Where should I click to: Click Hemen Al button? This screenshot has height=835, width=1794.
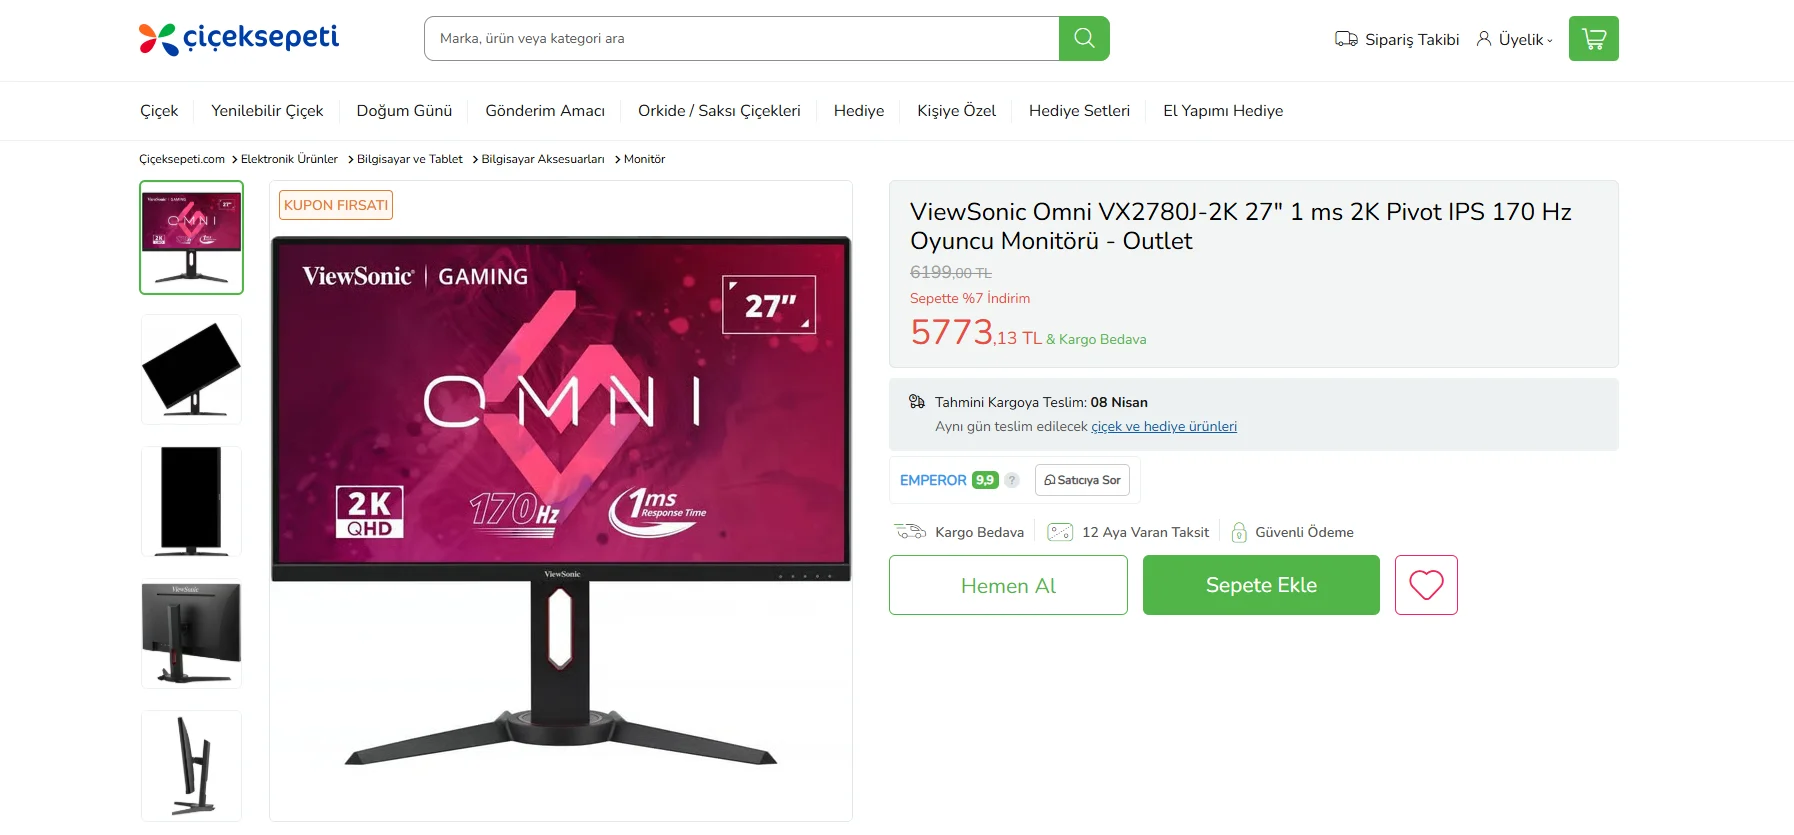[1008, 585]
